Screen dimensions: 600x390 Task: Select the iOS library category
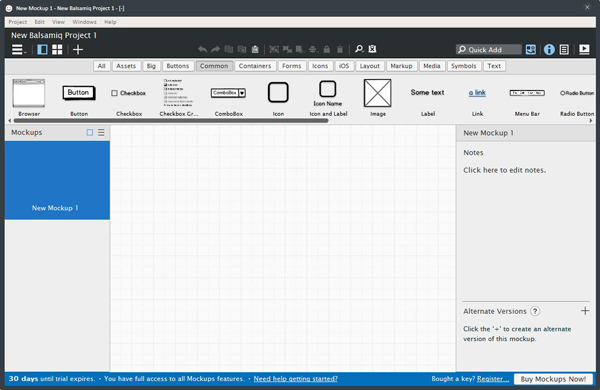[344, 66]
